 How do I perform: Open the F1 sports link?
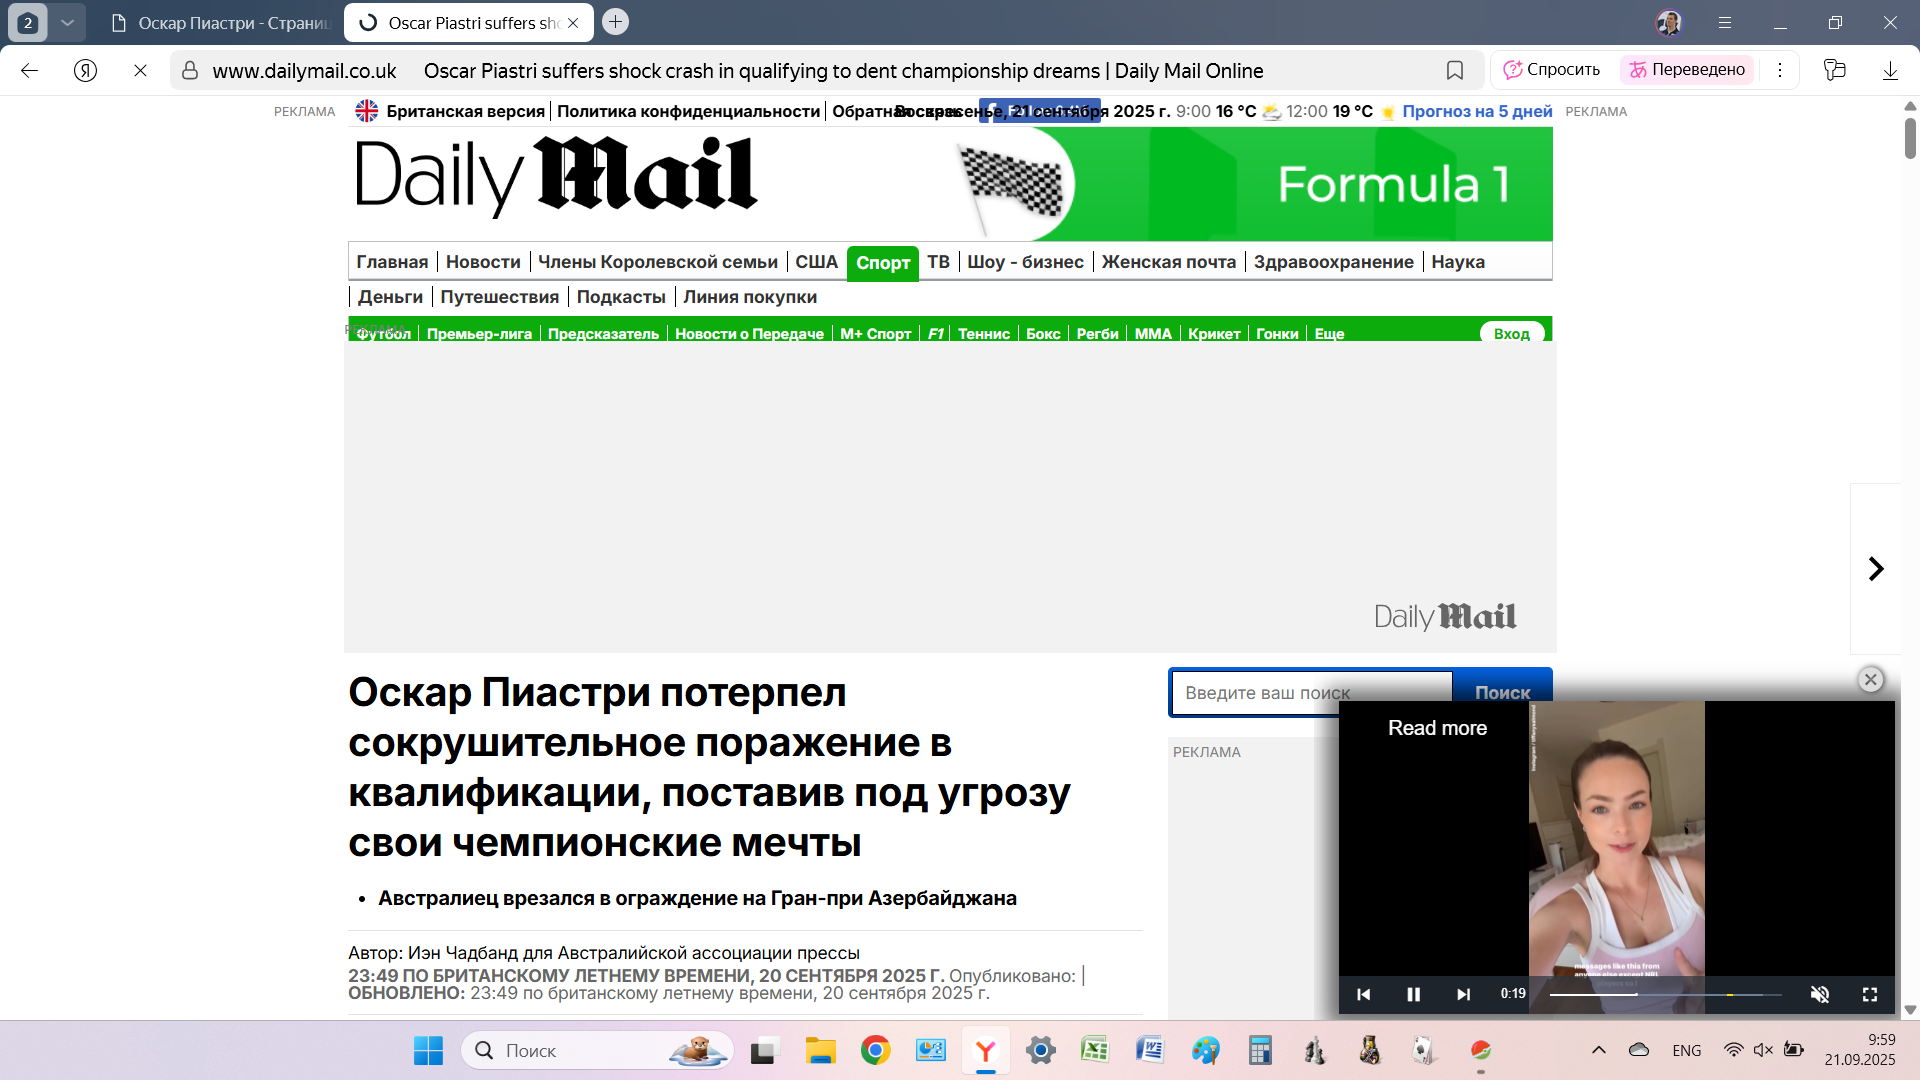936,333
